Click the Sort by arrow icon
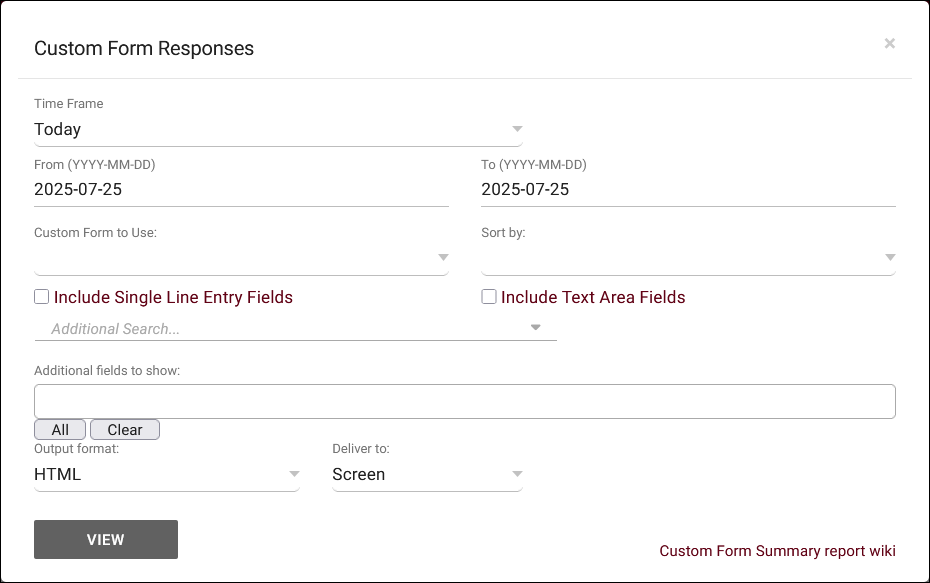 tap(890, 258)
